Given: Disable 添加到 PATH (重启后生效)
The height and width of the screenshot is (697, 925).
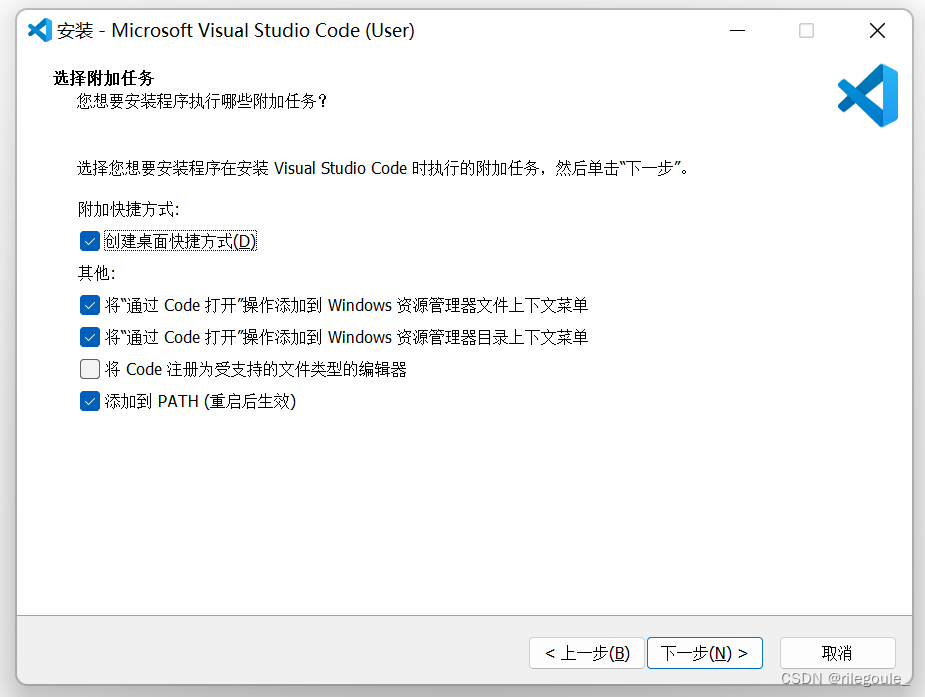Looking at the screenshot, I should (89, 401).
